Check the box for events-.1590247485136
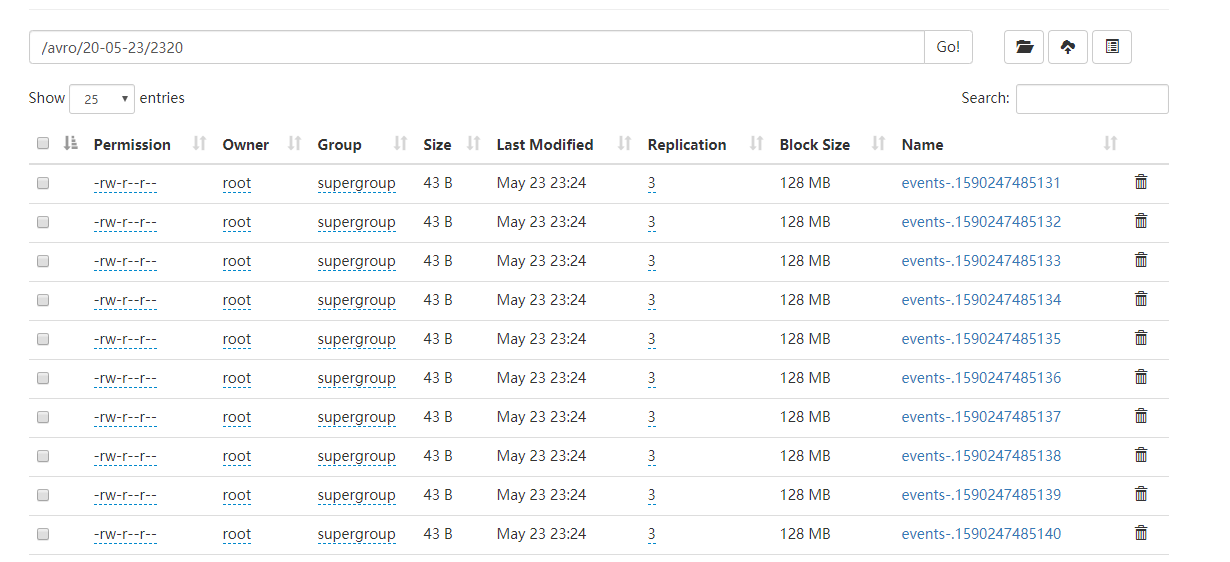The image size is (1230, 562). (x=43, y=378)
